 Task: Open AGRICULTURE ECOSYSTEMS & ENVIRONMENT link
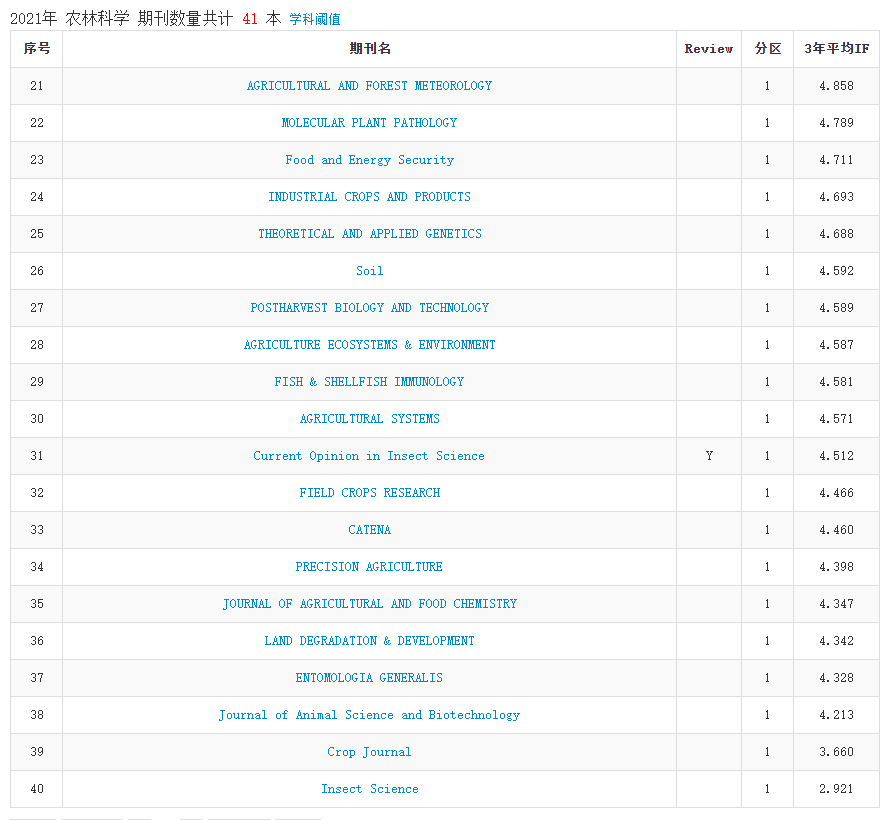(370, 345)
